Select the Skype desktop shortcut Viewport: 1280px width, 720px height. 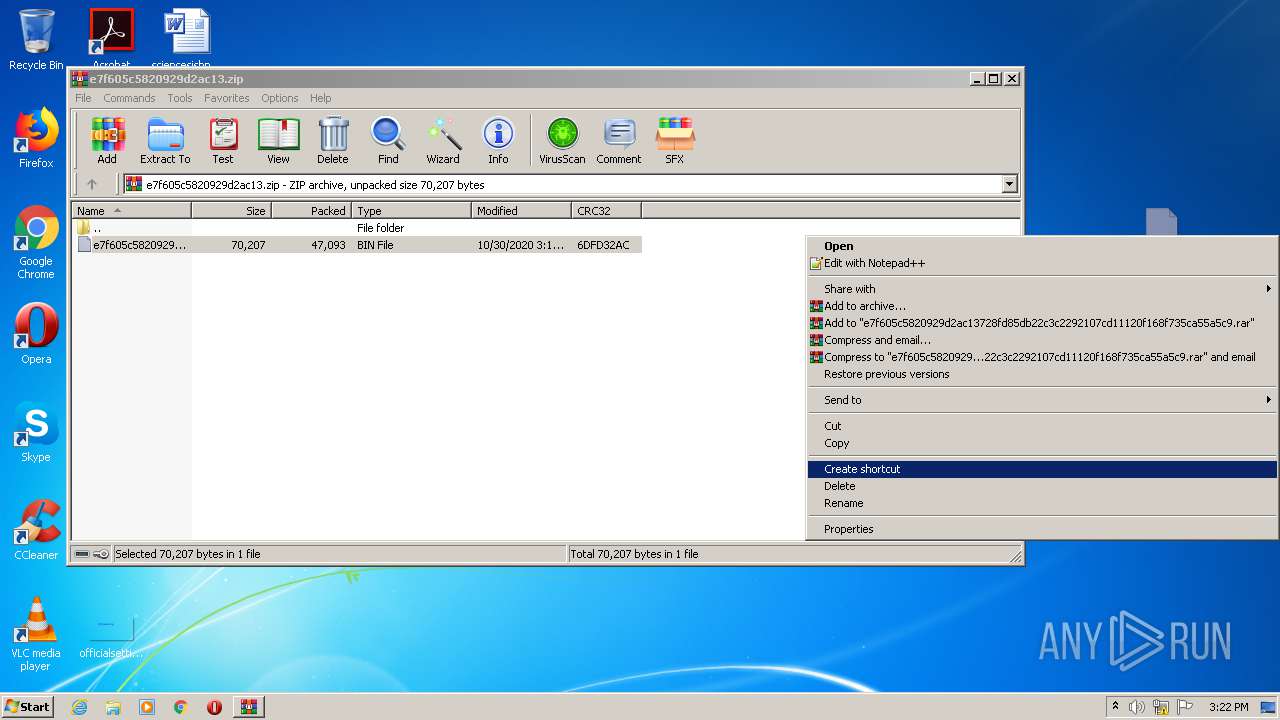(36, 432)
